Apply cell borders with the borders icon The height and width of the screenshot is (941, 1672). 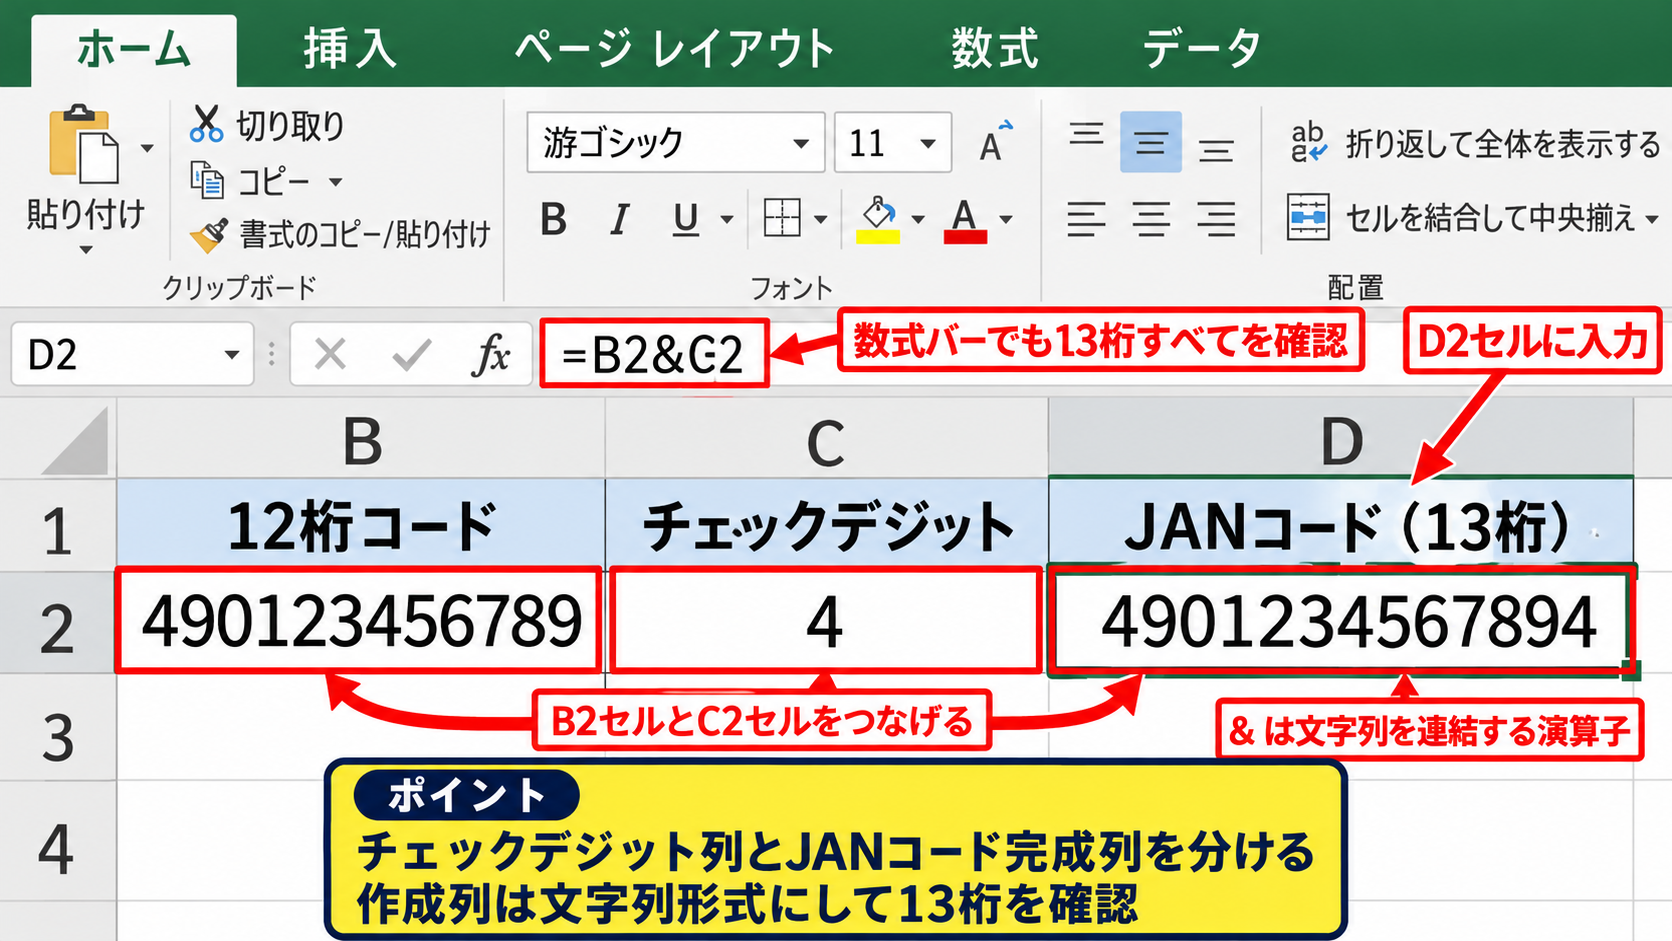click(782, 218)
